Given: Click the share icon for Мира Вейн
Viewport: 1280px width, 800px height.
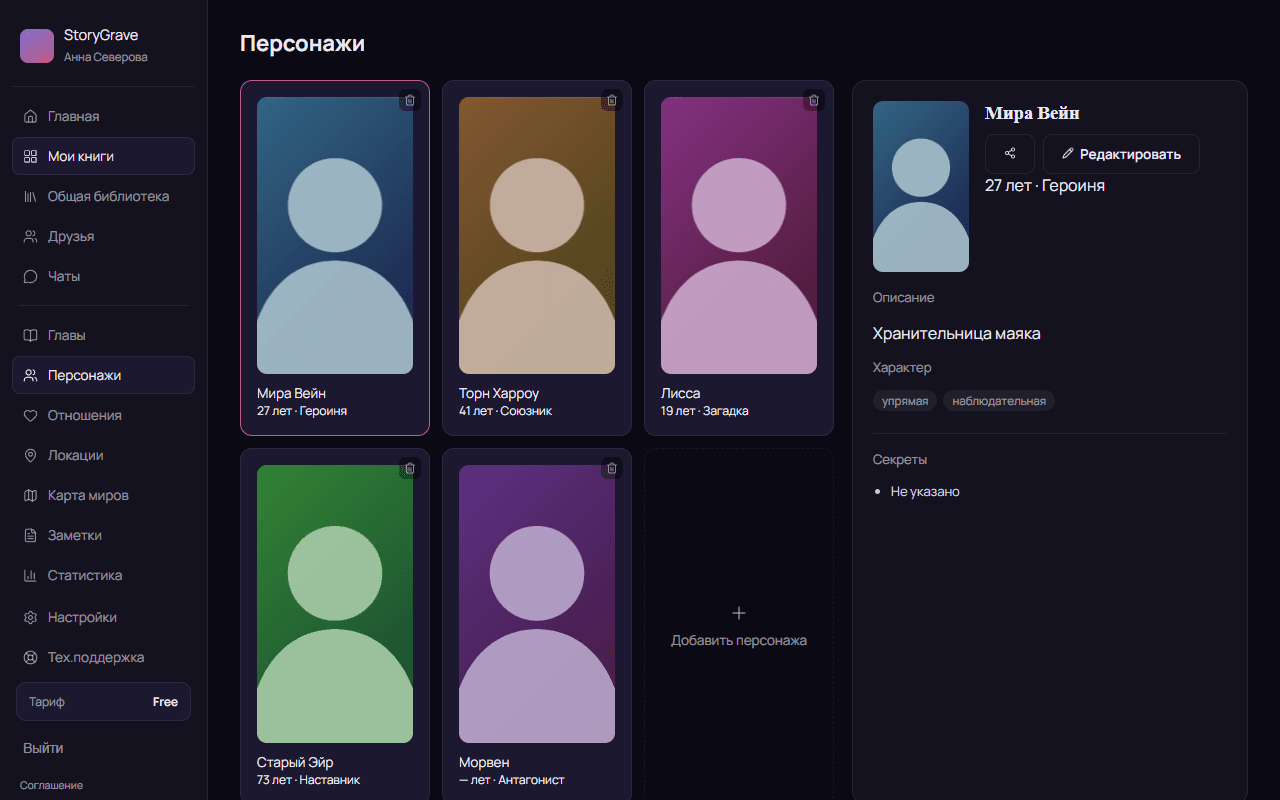Looking at the screenshot, I should (1010, 154).
